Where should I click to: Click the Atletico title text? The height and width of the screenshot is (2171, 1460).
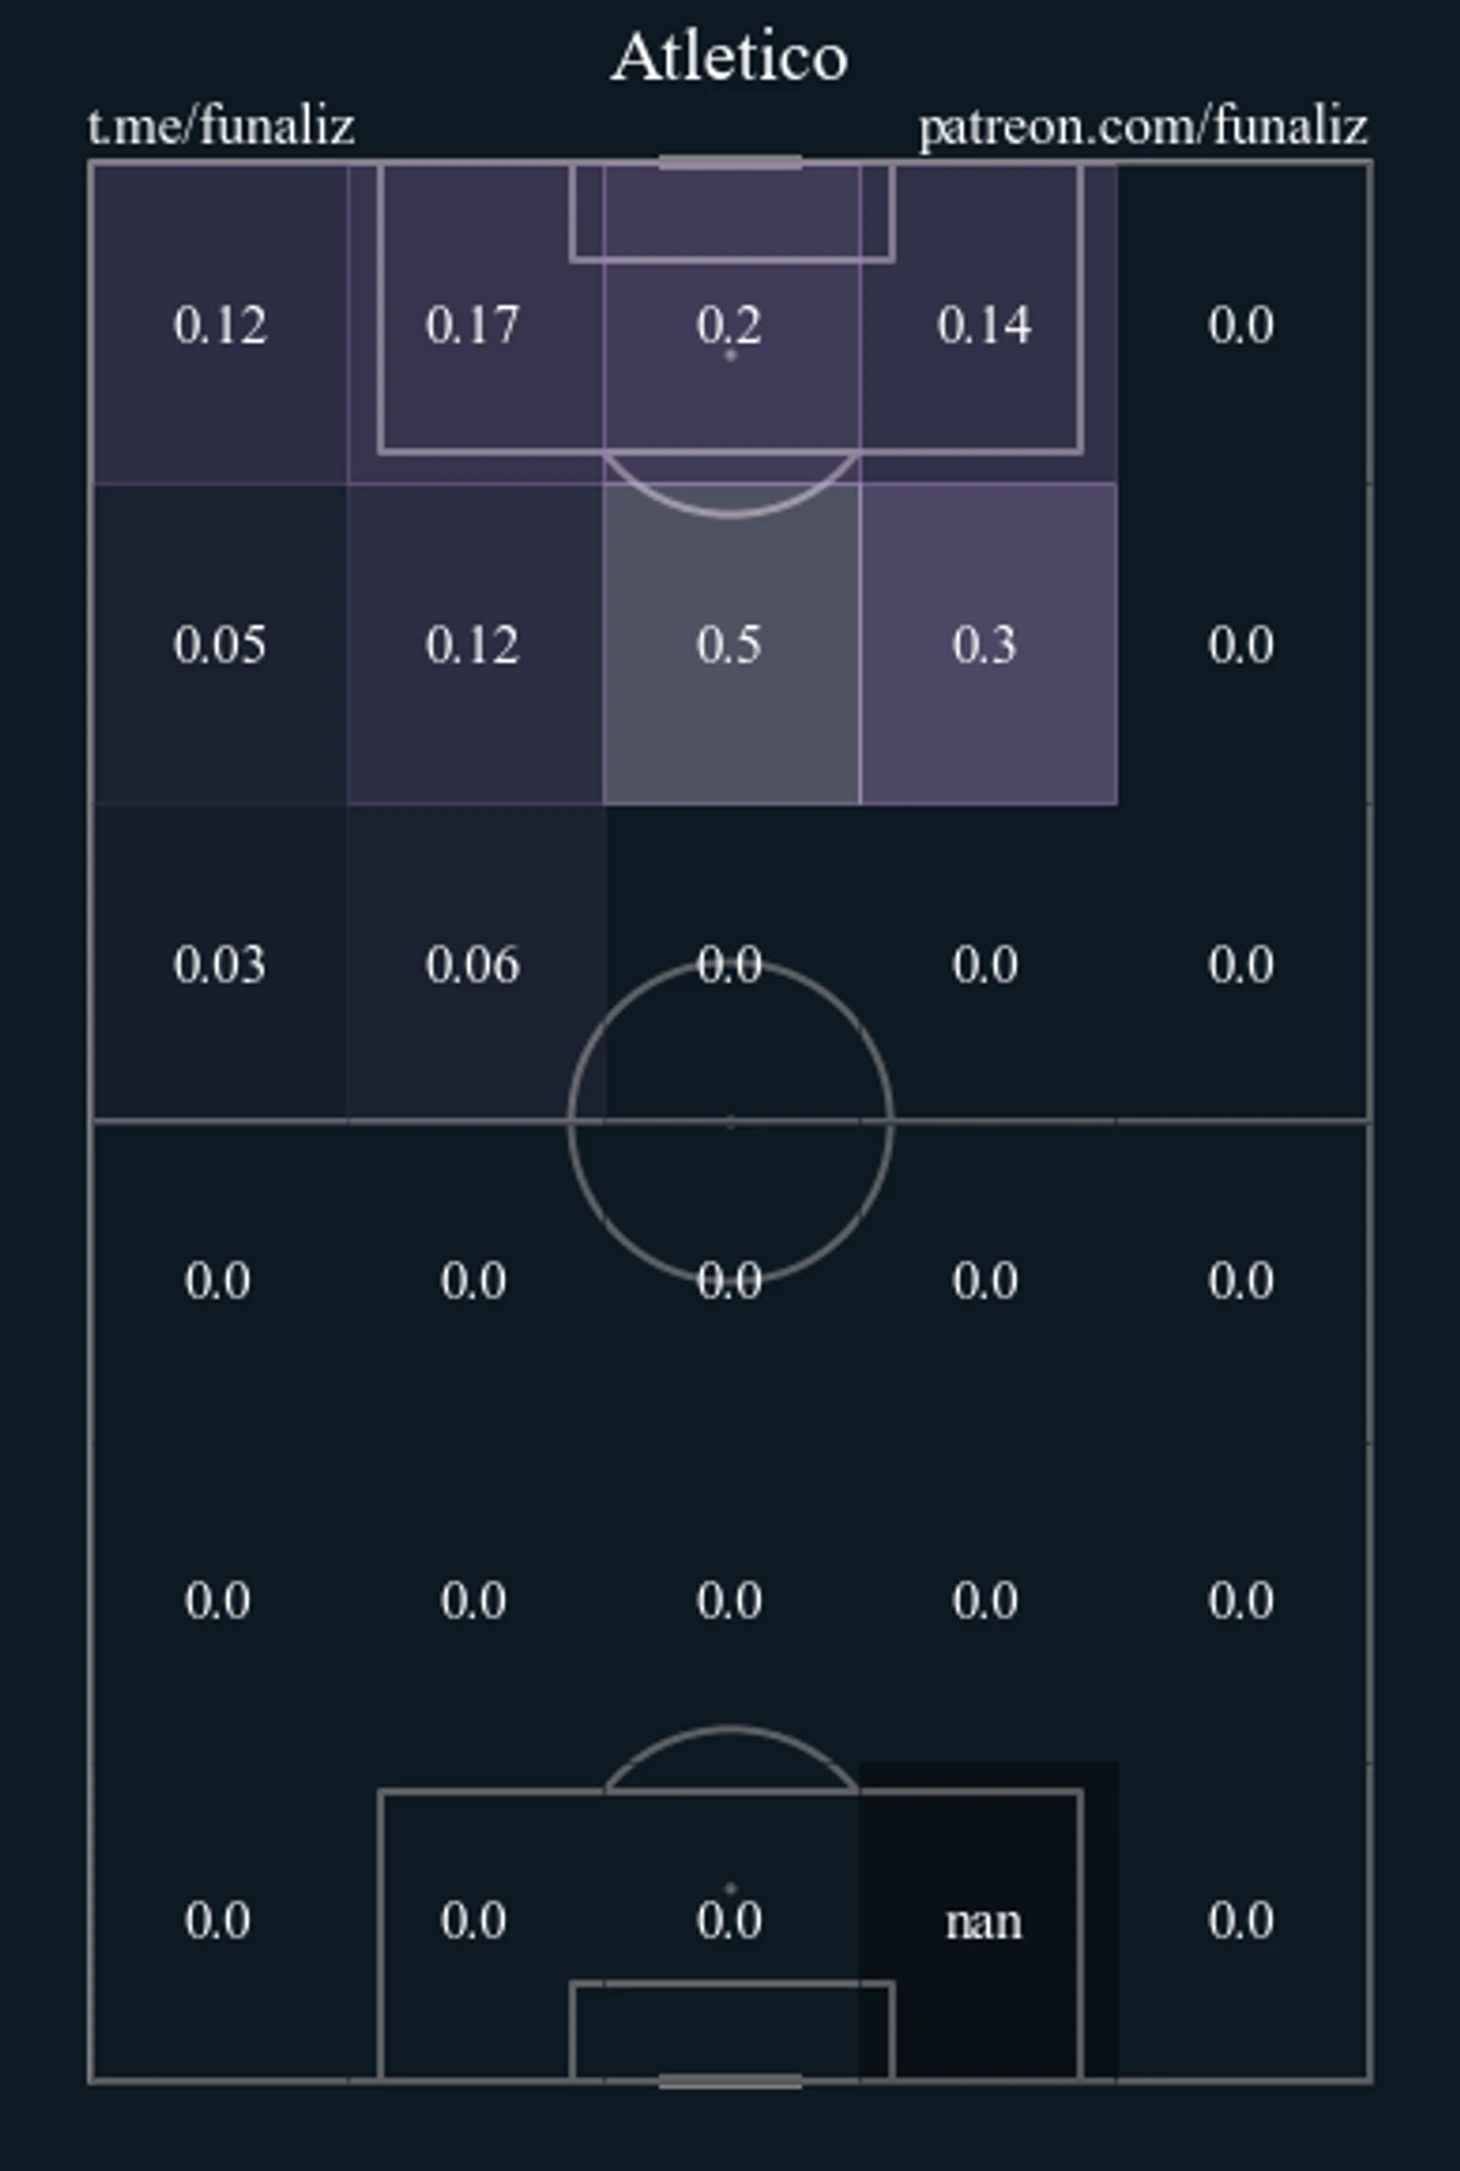pyautogui.click(x=730, y=56)
